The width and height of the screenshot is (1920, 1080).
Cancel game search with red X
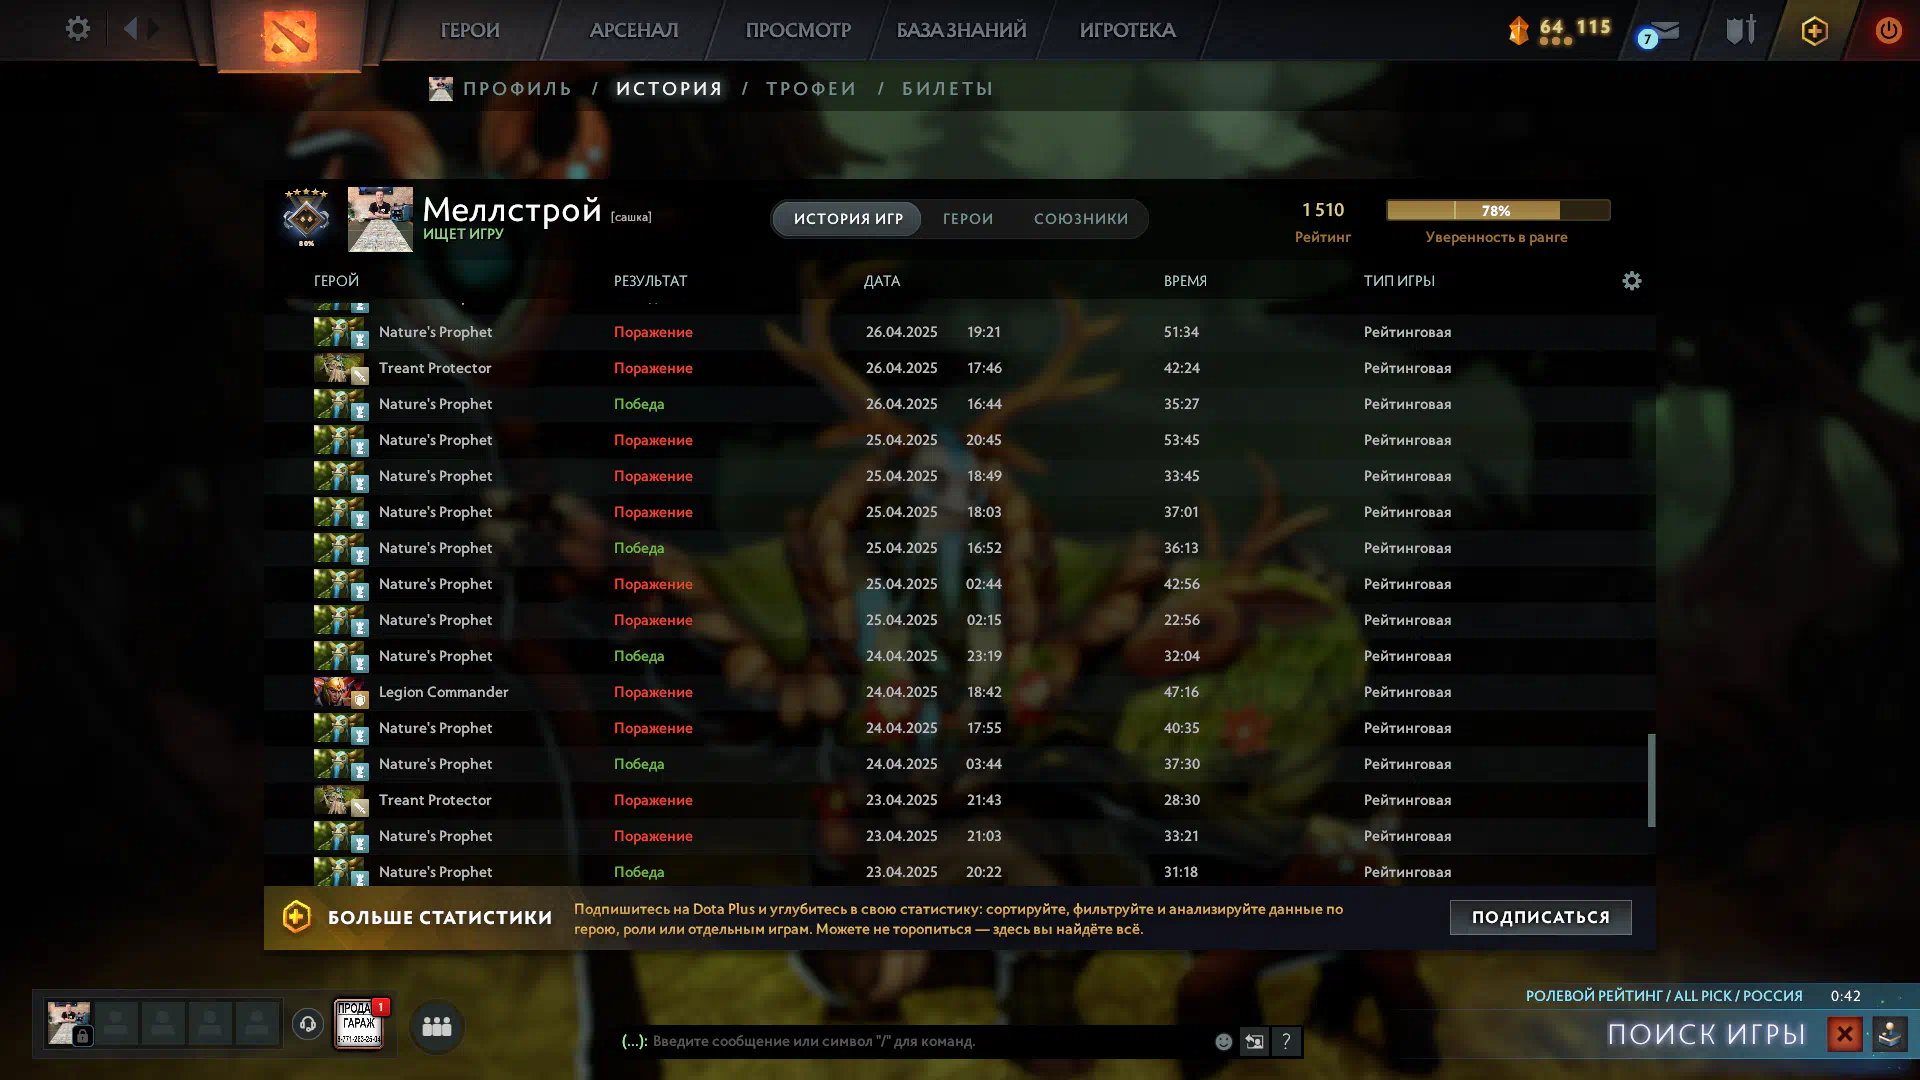pyautogui.click(x=1845, y=1034)
